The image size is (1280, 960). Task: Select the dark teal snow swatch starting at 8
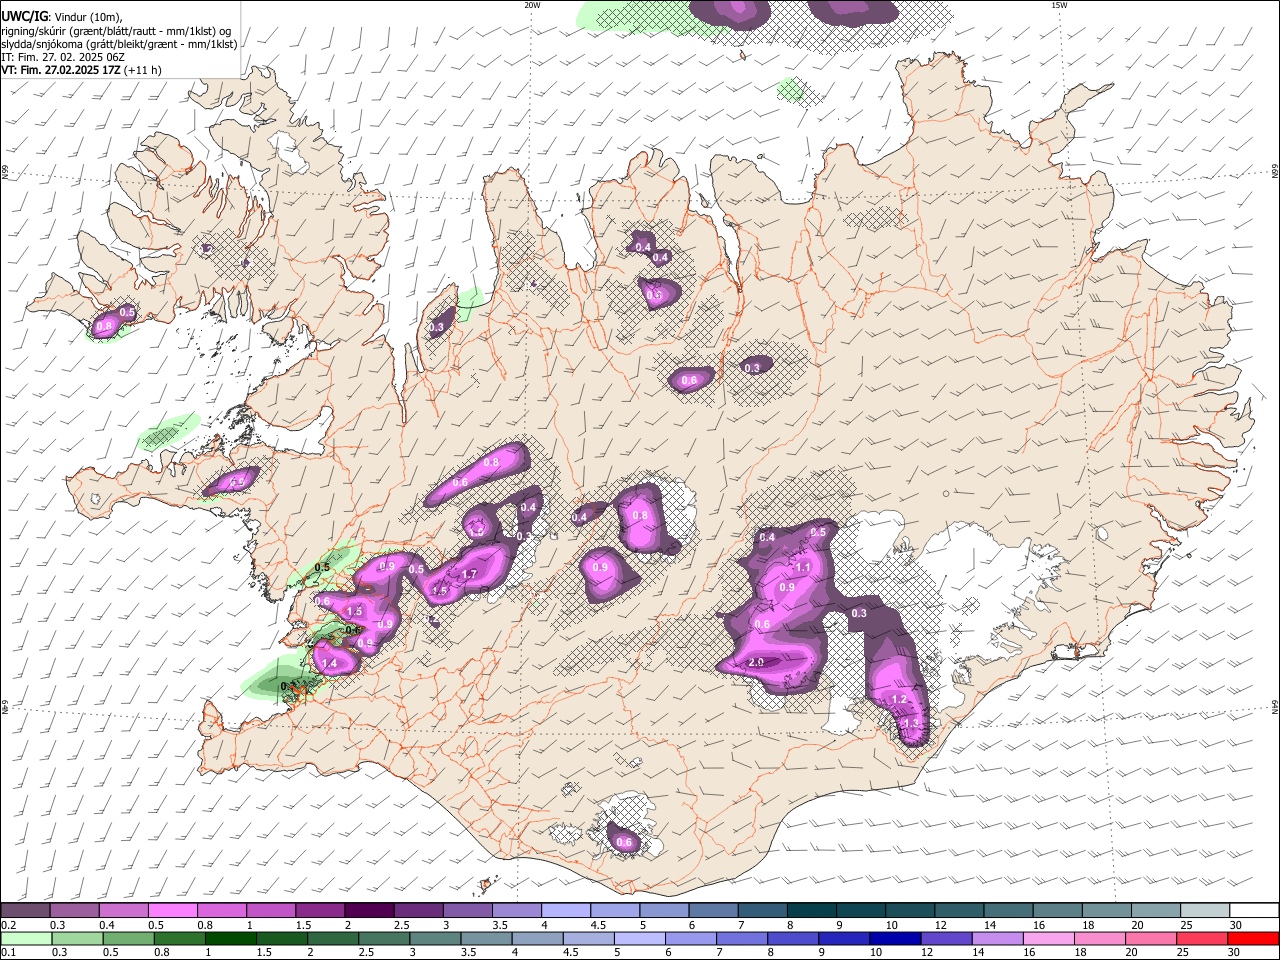[x=812, y=911]
